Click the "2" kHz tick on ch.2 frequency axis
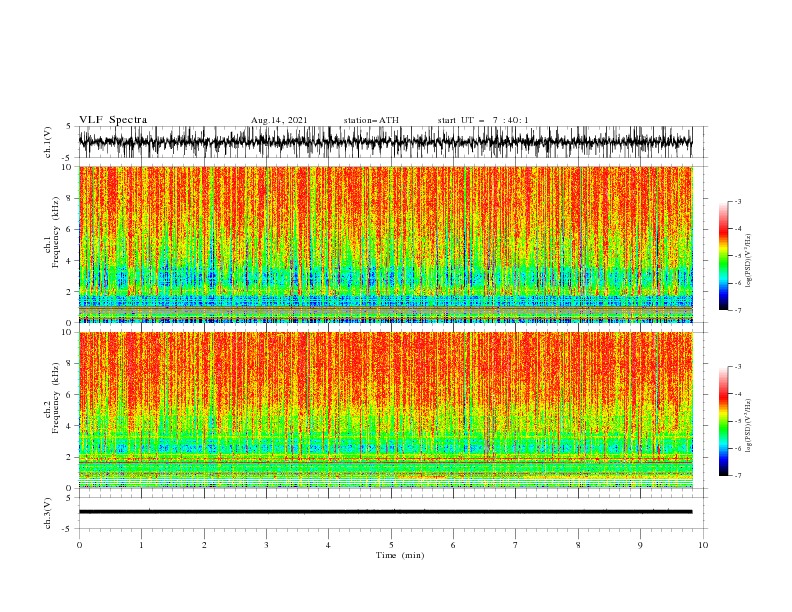The width and height of the screenshot is (792, 612). 69,457
